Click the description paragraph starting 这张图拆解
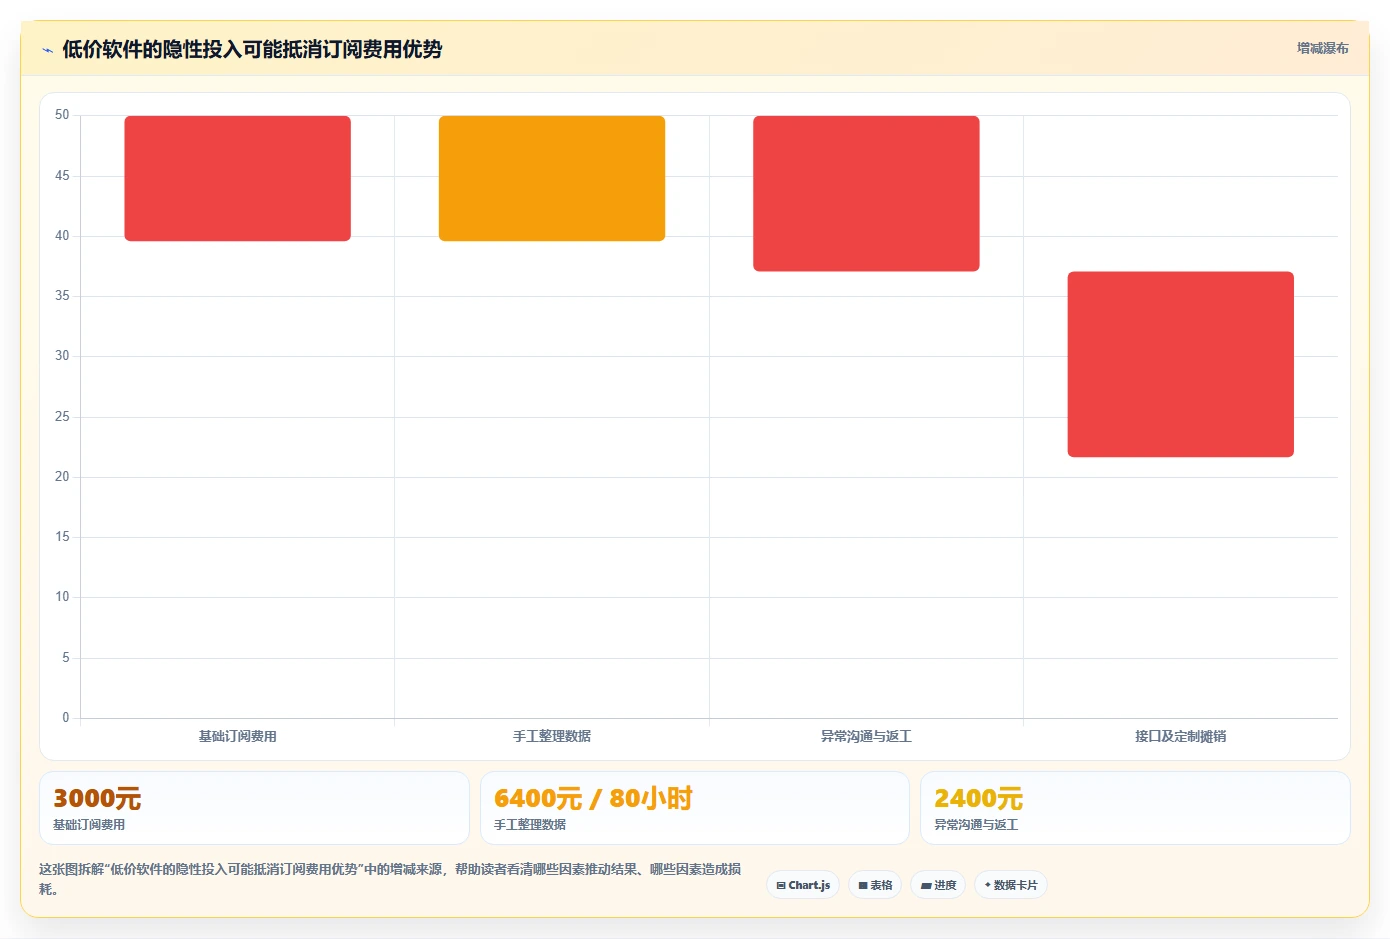Image resolution: width=1390 pixels, height=939 pixels. pyautogui.click(x=390, y=879)
